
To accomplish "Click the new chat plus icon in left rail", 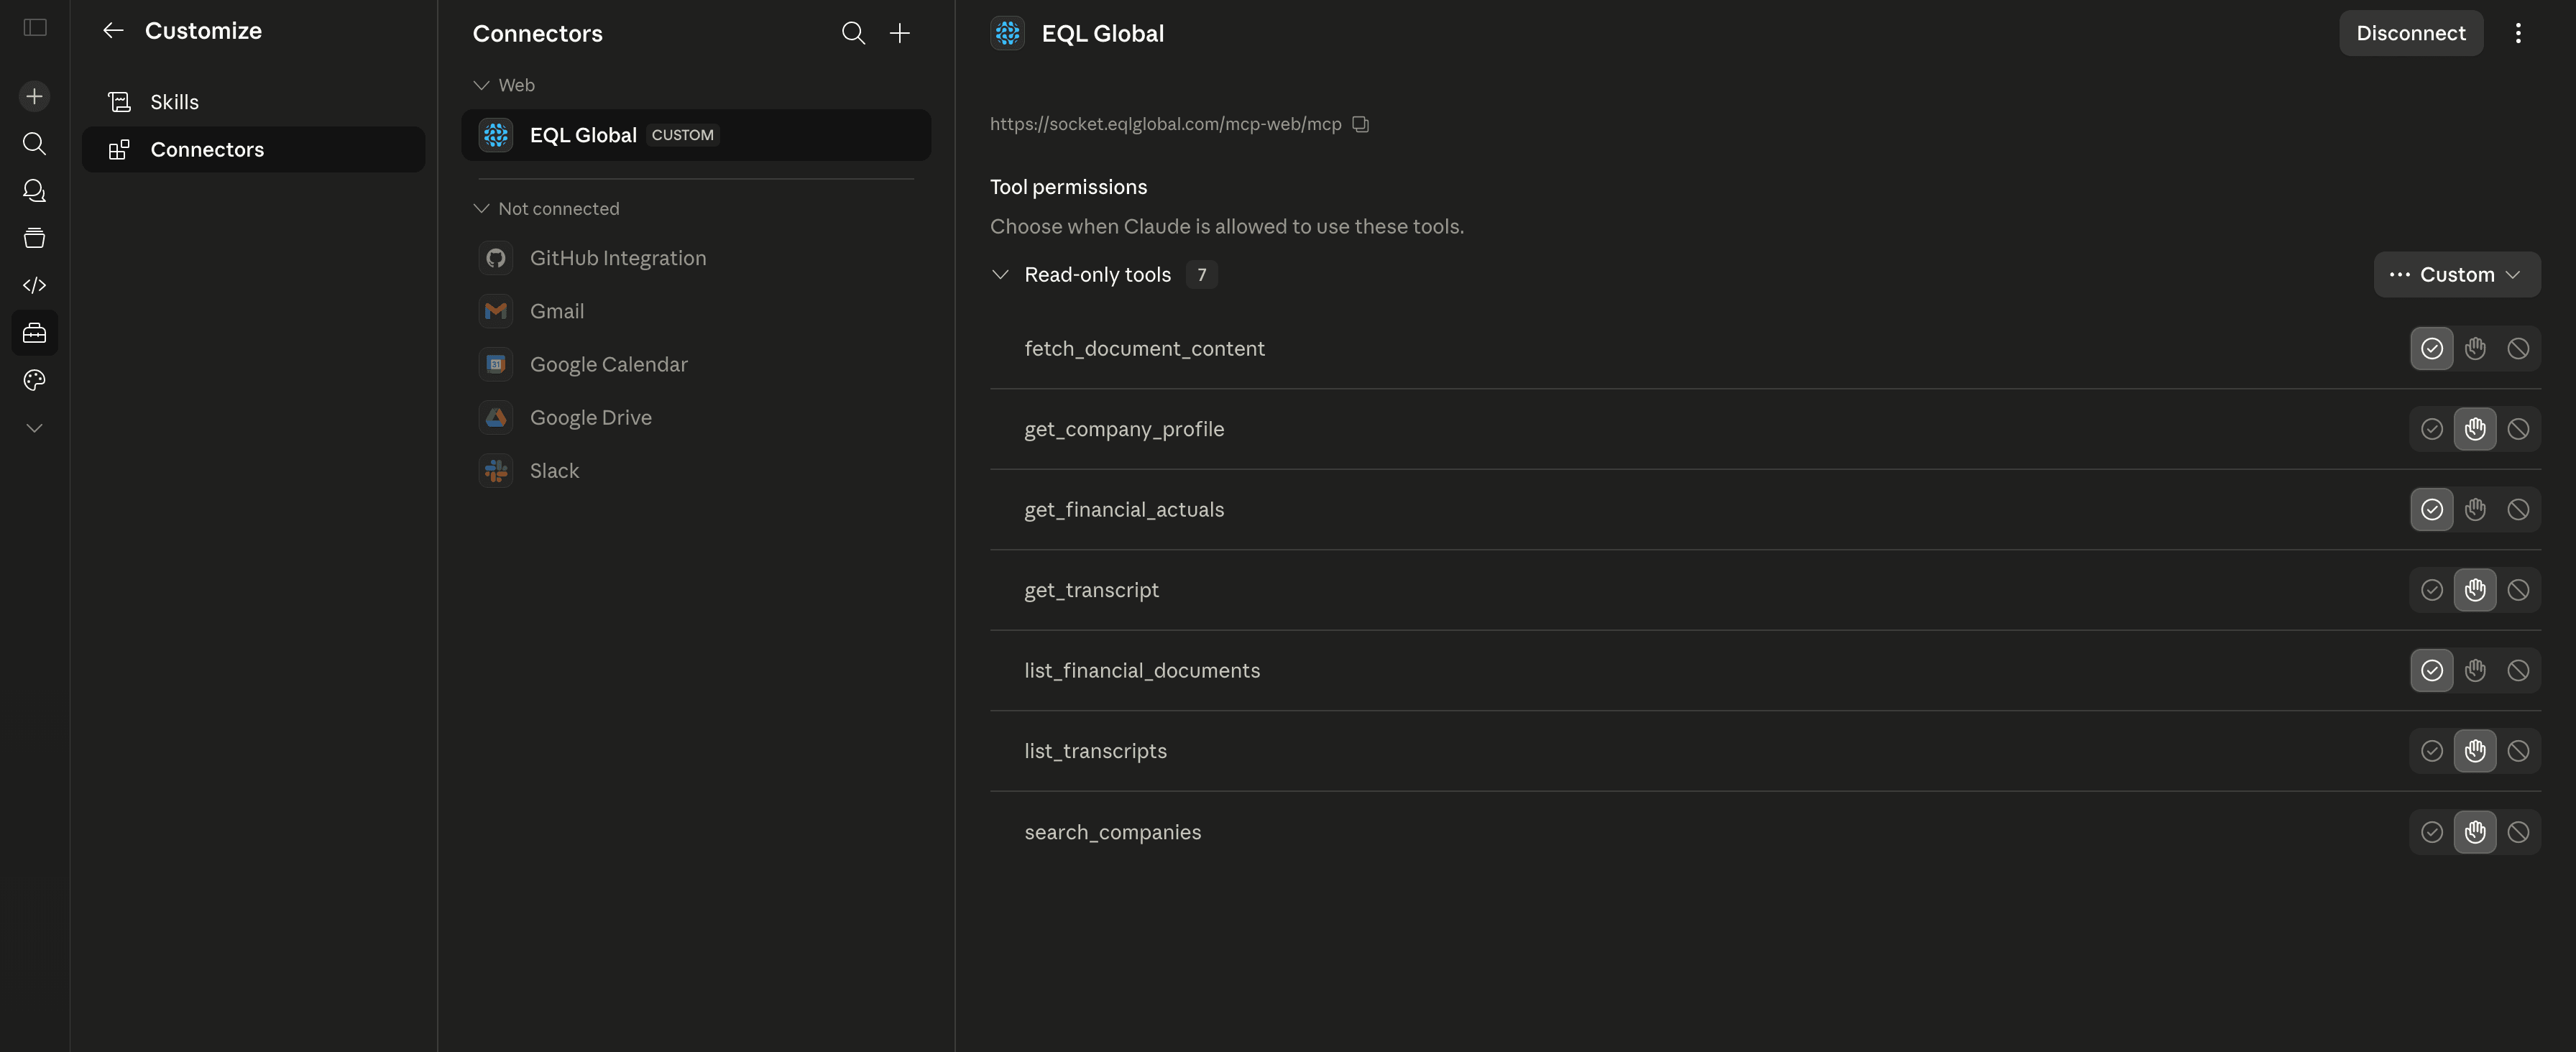I will (x=35, y=96).
